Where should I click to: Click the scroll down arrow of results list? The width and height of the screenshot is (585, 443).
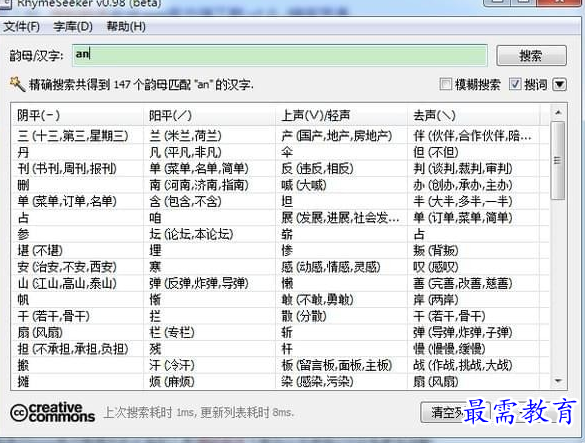click(558, 381)
